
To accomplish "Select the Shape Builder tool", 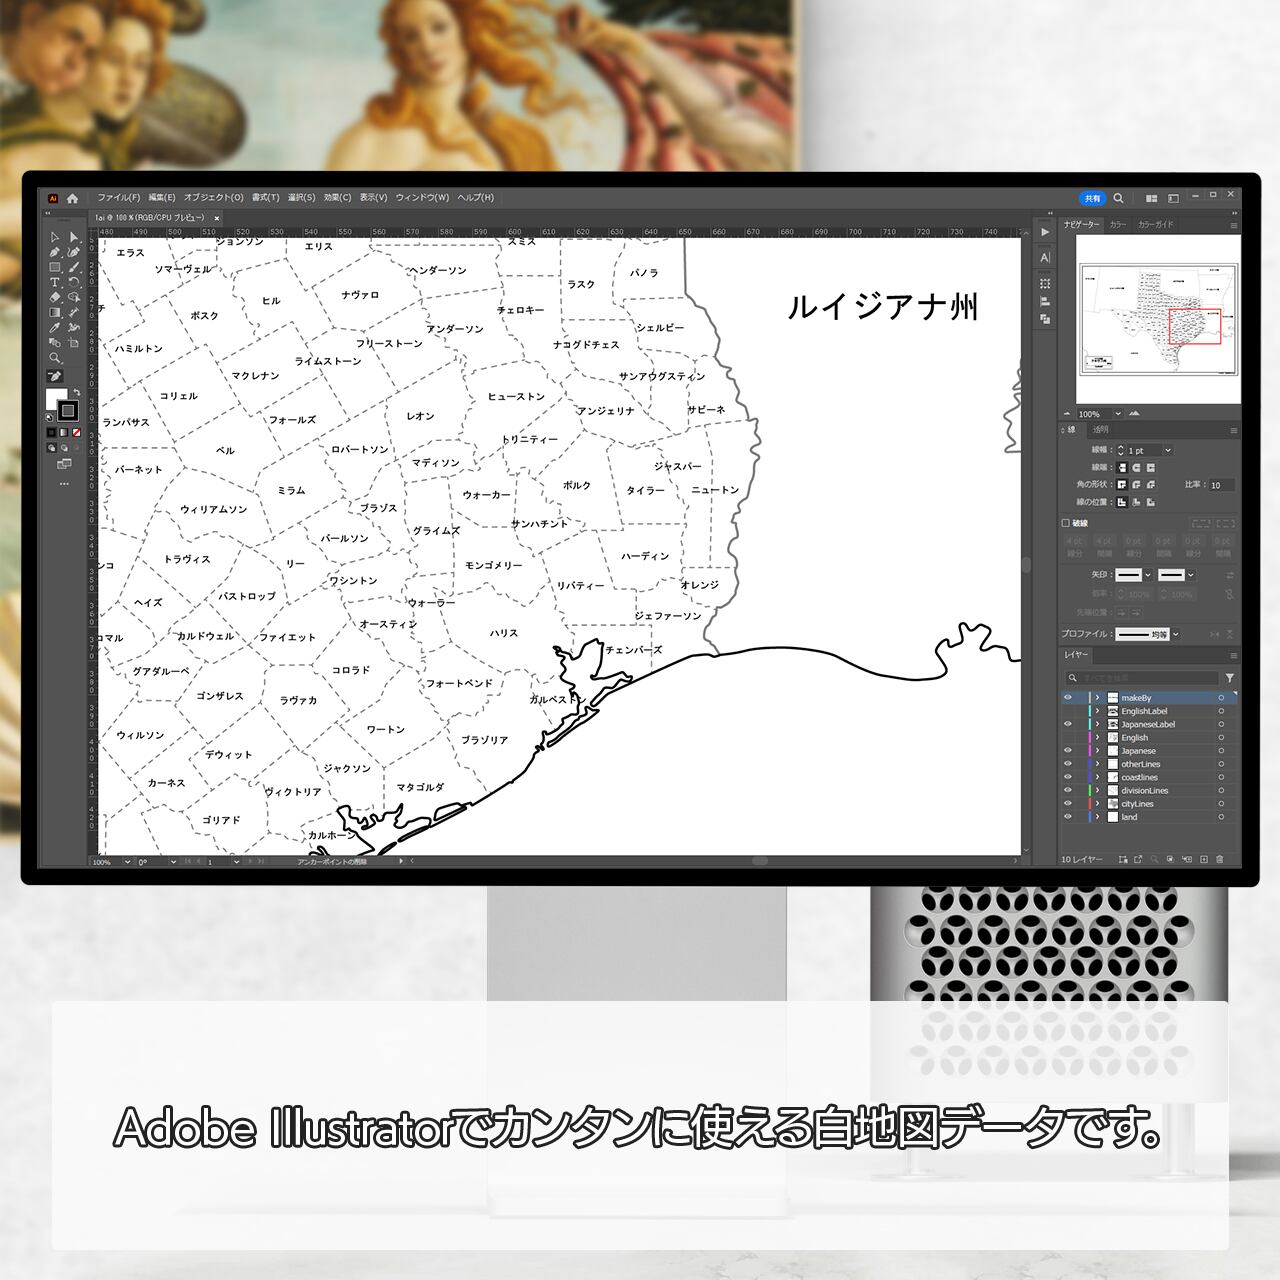I will point(74,298).
